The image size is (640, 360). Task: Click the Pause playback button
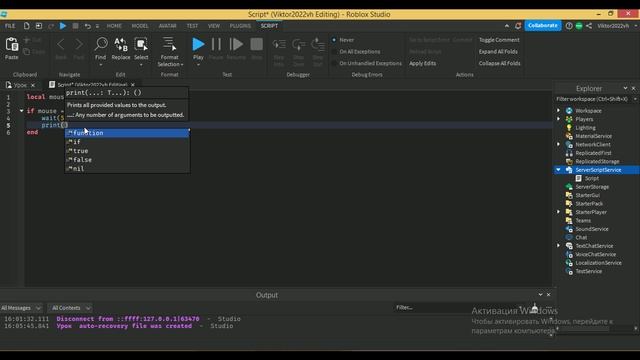pyautogui.click(x=216, y=44)
